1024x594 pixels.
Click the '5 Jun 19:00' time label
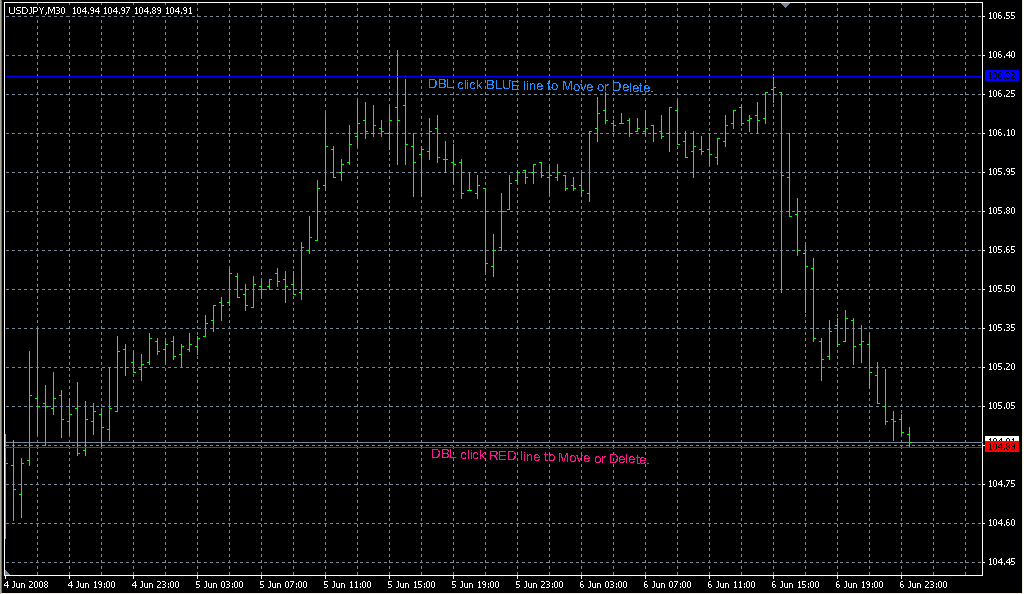475,584
